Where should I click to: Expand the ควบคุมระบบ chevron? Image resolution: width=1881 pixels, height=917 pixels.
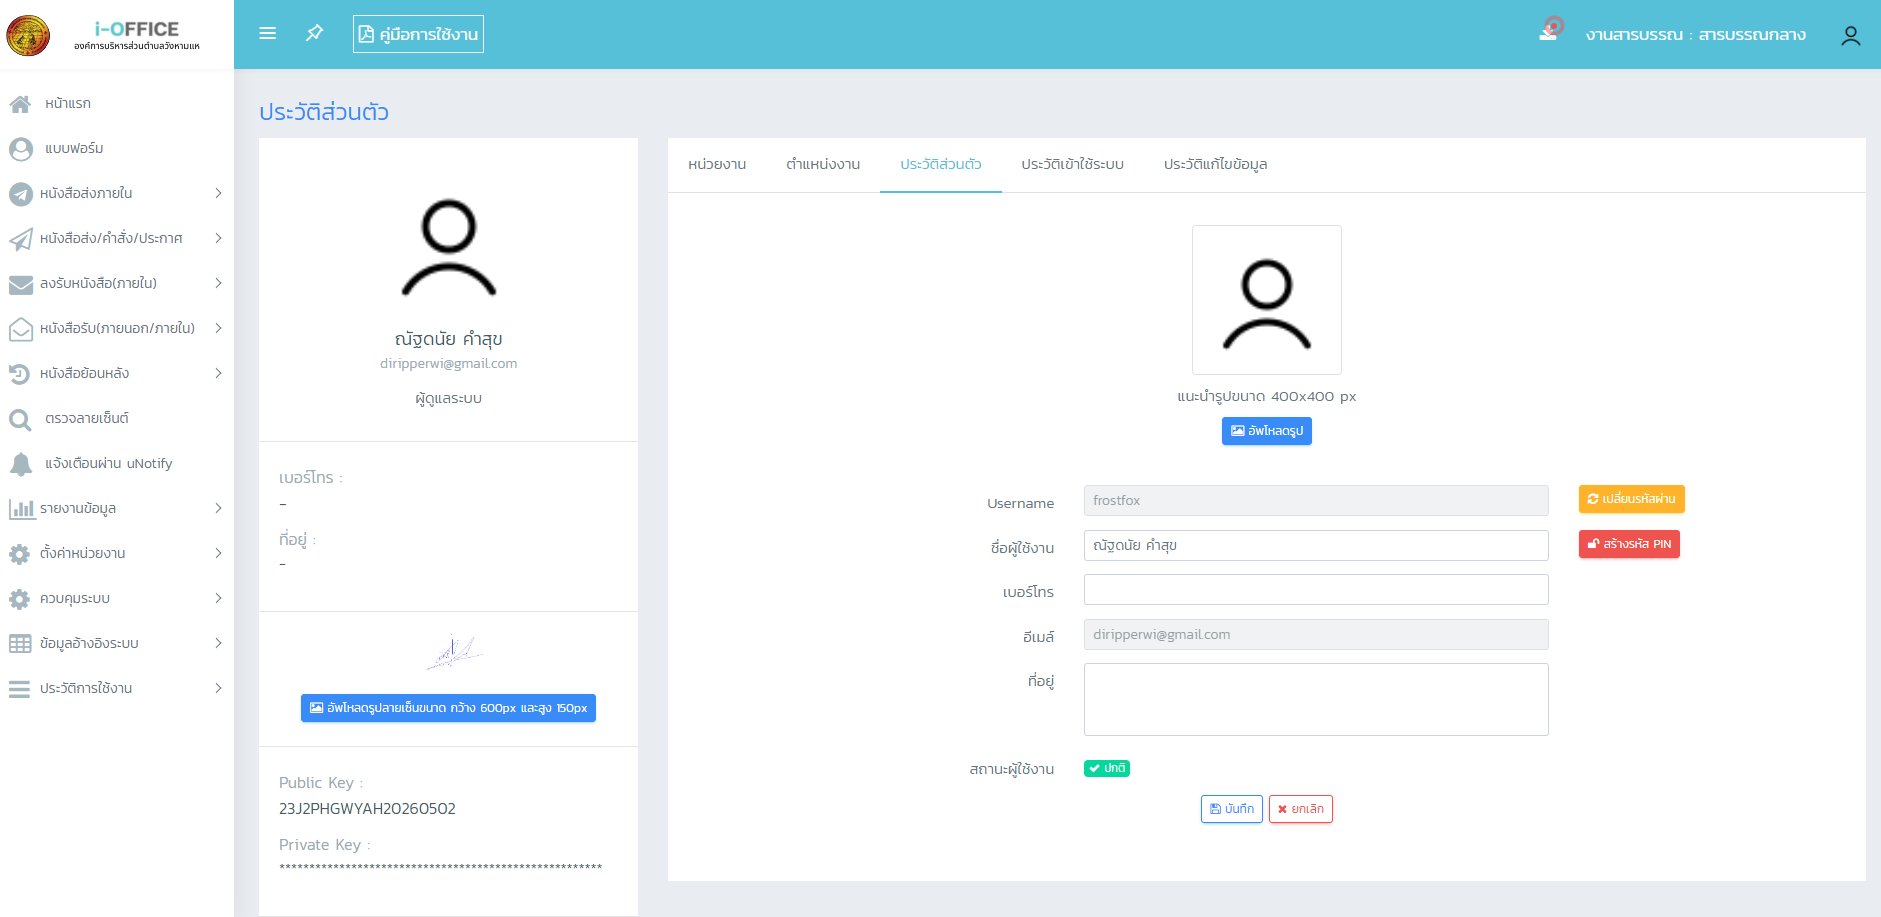click(218, 598)
